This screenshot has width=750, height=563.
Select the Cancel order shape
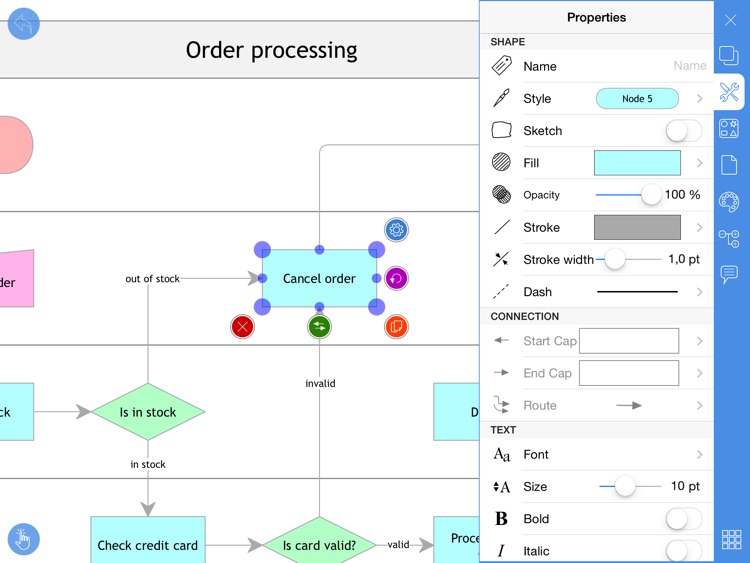320,278
